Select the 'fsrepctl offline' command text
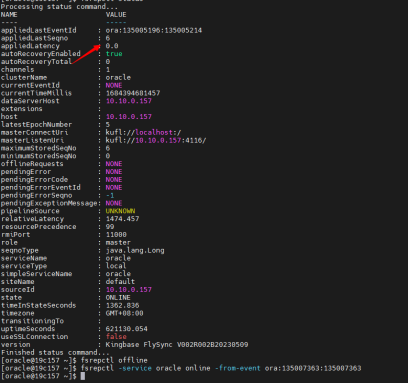The width and height of the screenshot is (408, 383). pyautogui.click(x=114, y=360)
